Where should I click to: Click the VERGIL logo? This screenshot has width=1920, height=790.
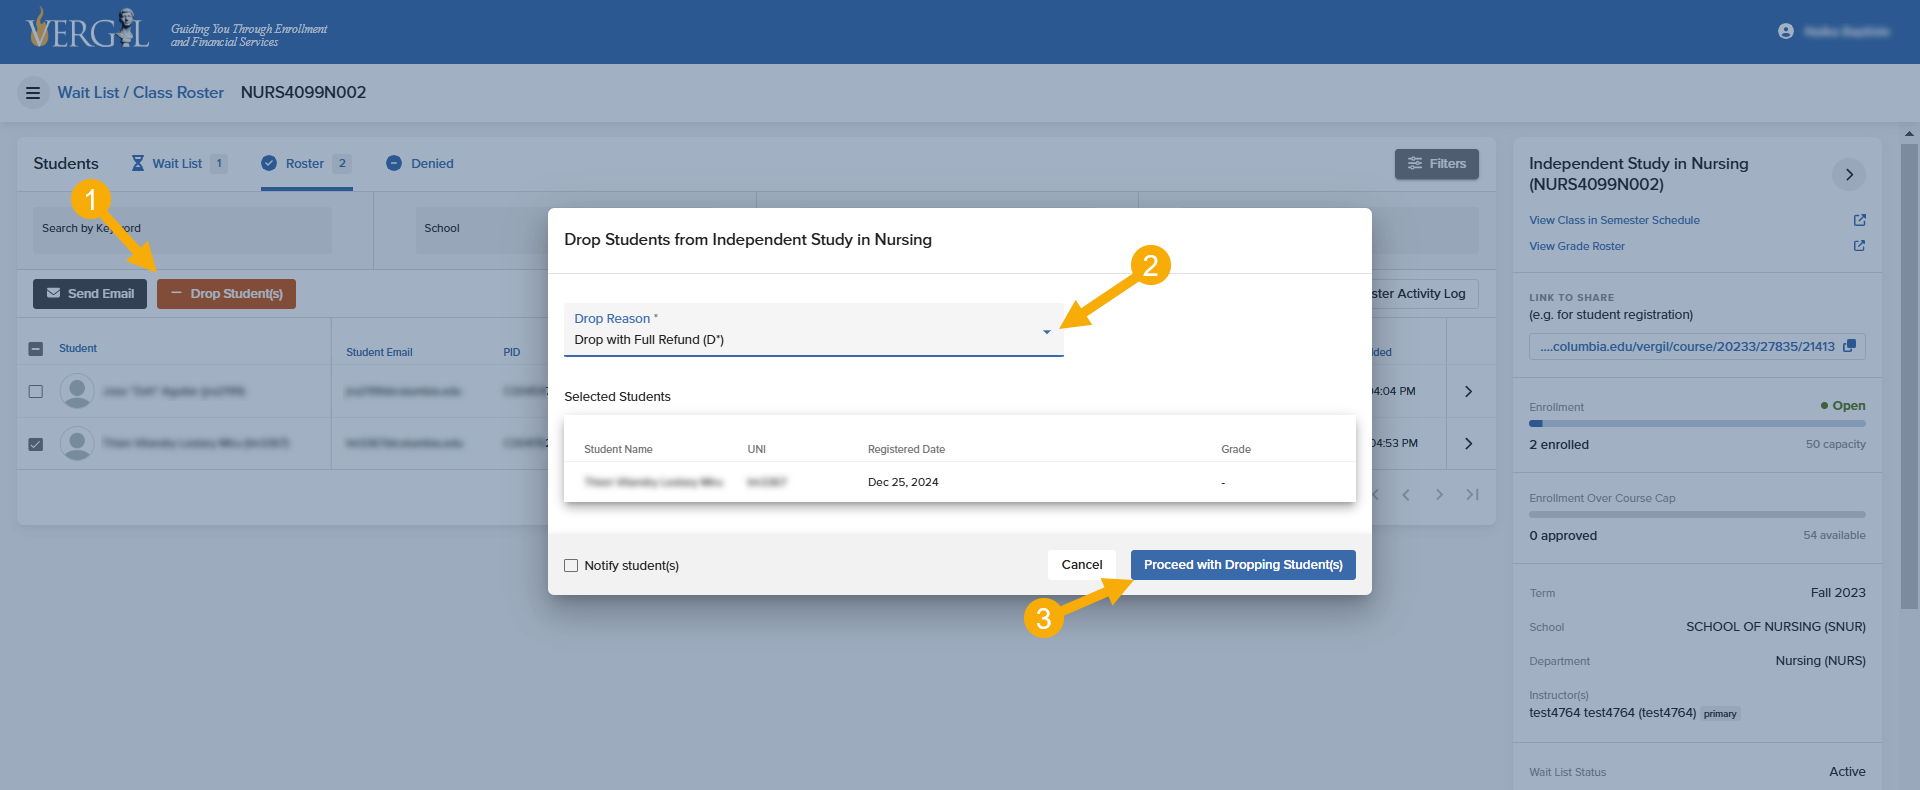tap(88, 29)
